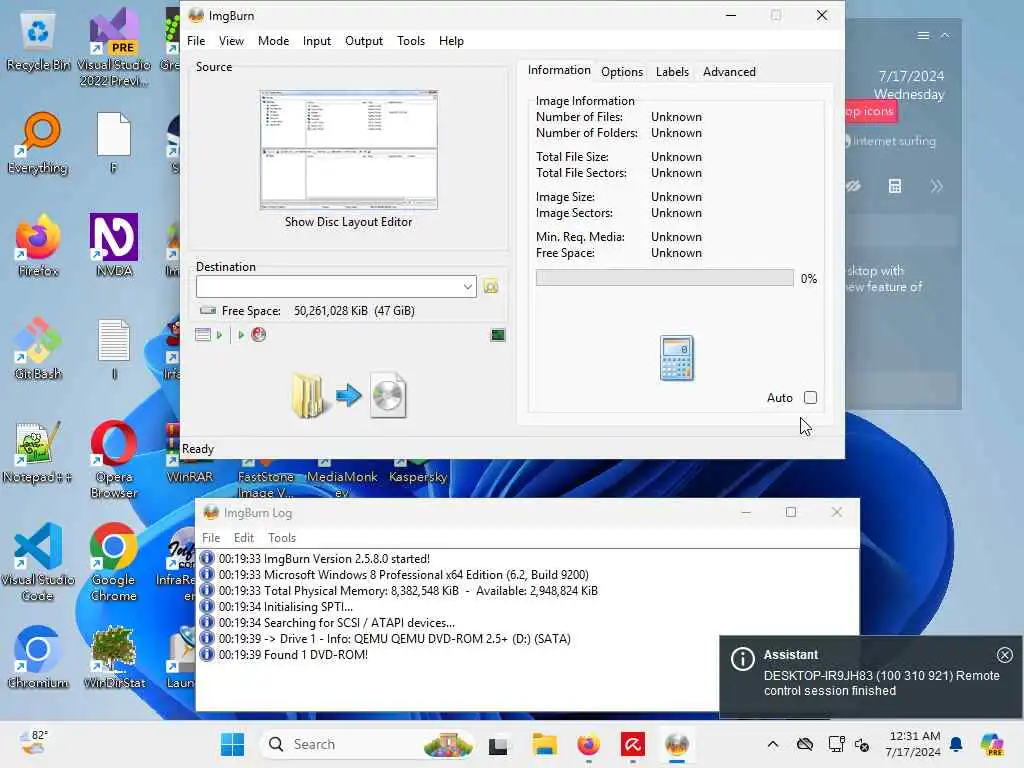The width and height of the screenshot is (1024, 768).
Task: Select the Visual Studio 2022 Preview icon
Action: point(114,48)
